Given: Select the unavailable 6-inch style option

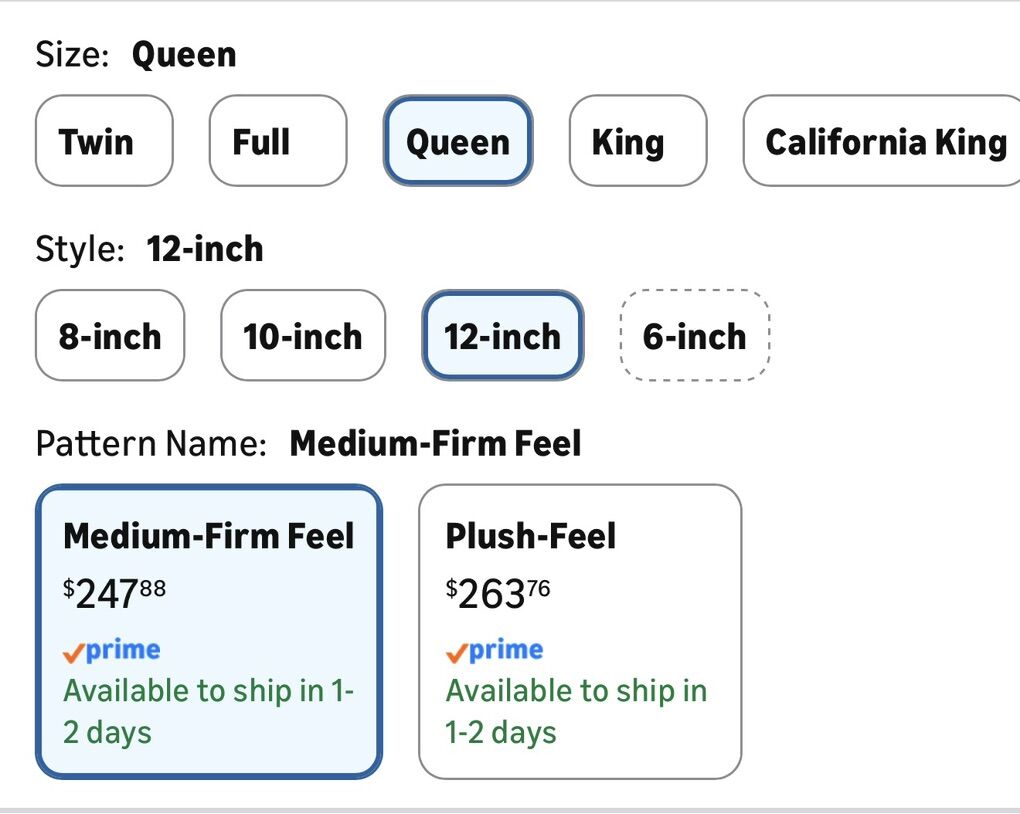Looking at the screenshot, I should (694, 336).
